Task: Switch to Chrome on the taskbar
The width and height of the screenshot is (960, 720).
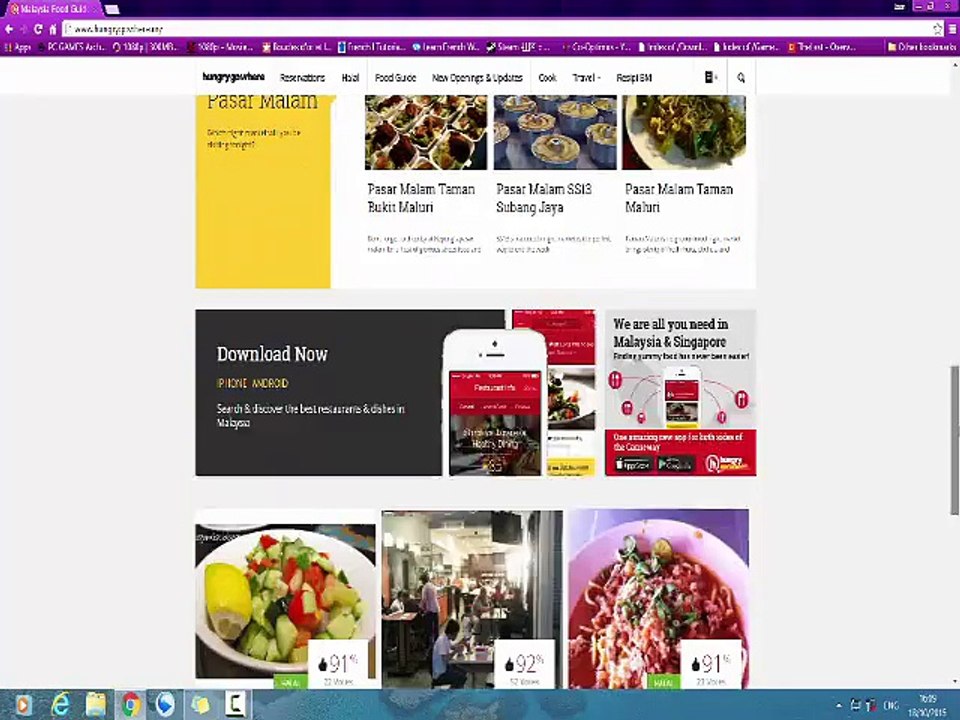Action: [x=130, y=705]
